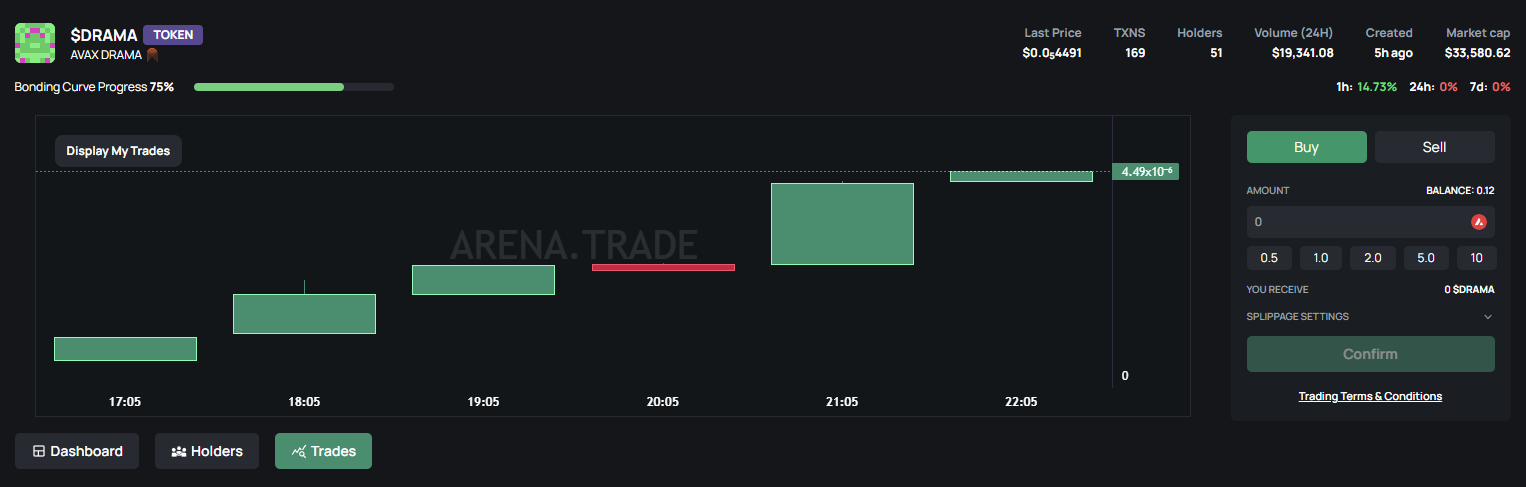The width and height of the screenshot is (1526, 487).
Task: Choose the 0.5 amount preset
Action: point(1269,258)
